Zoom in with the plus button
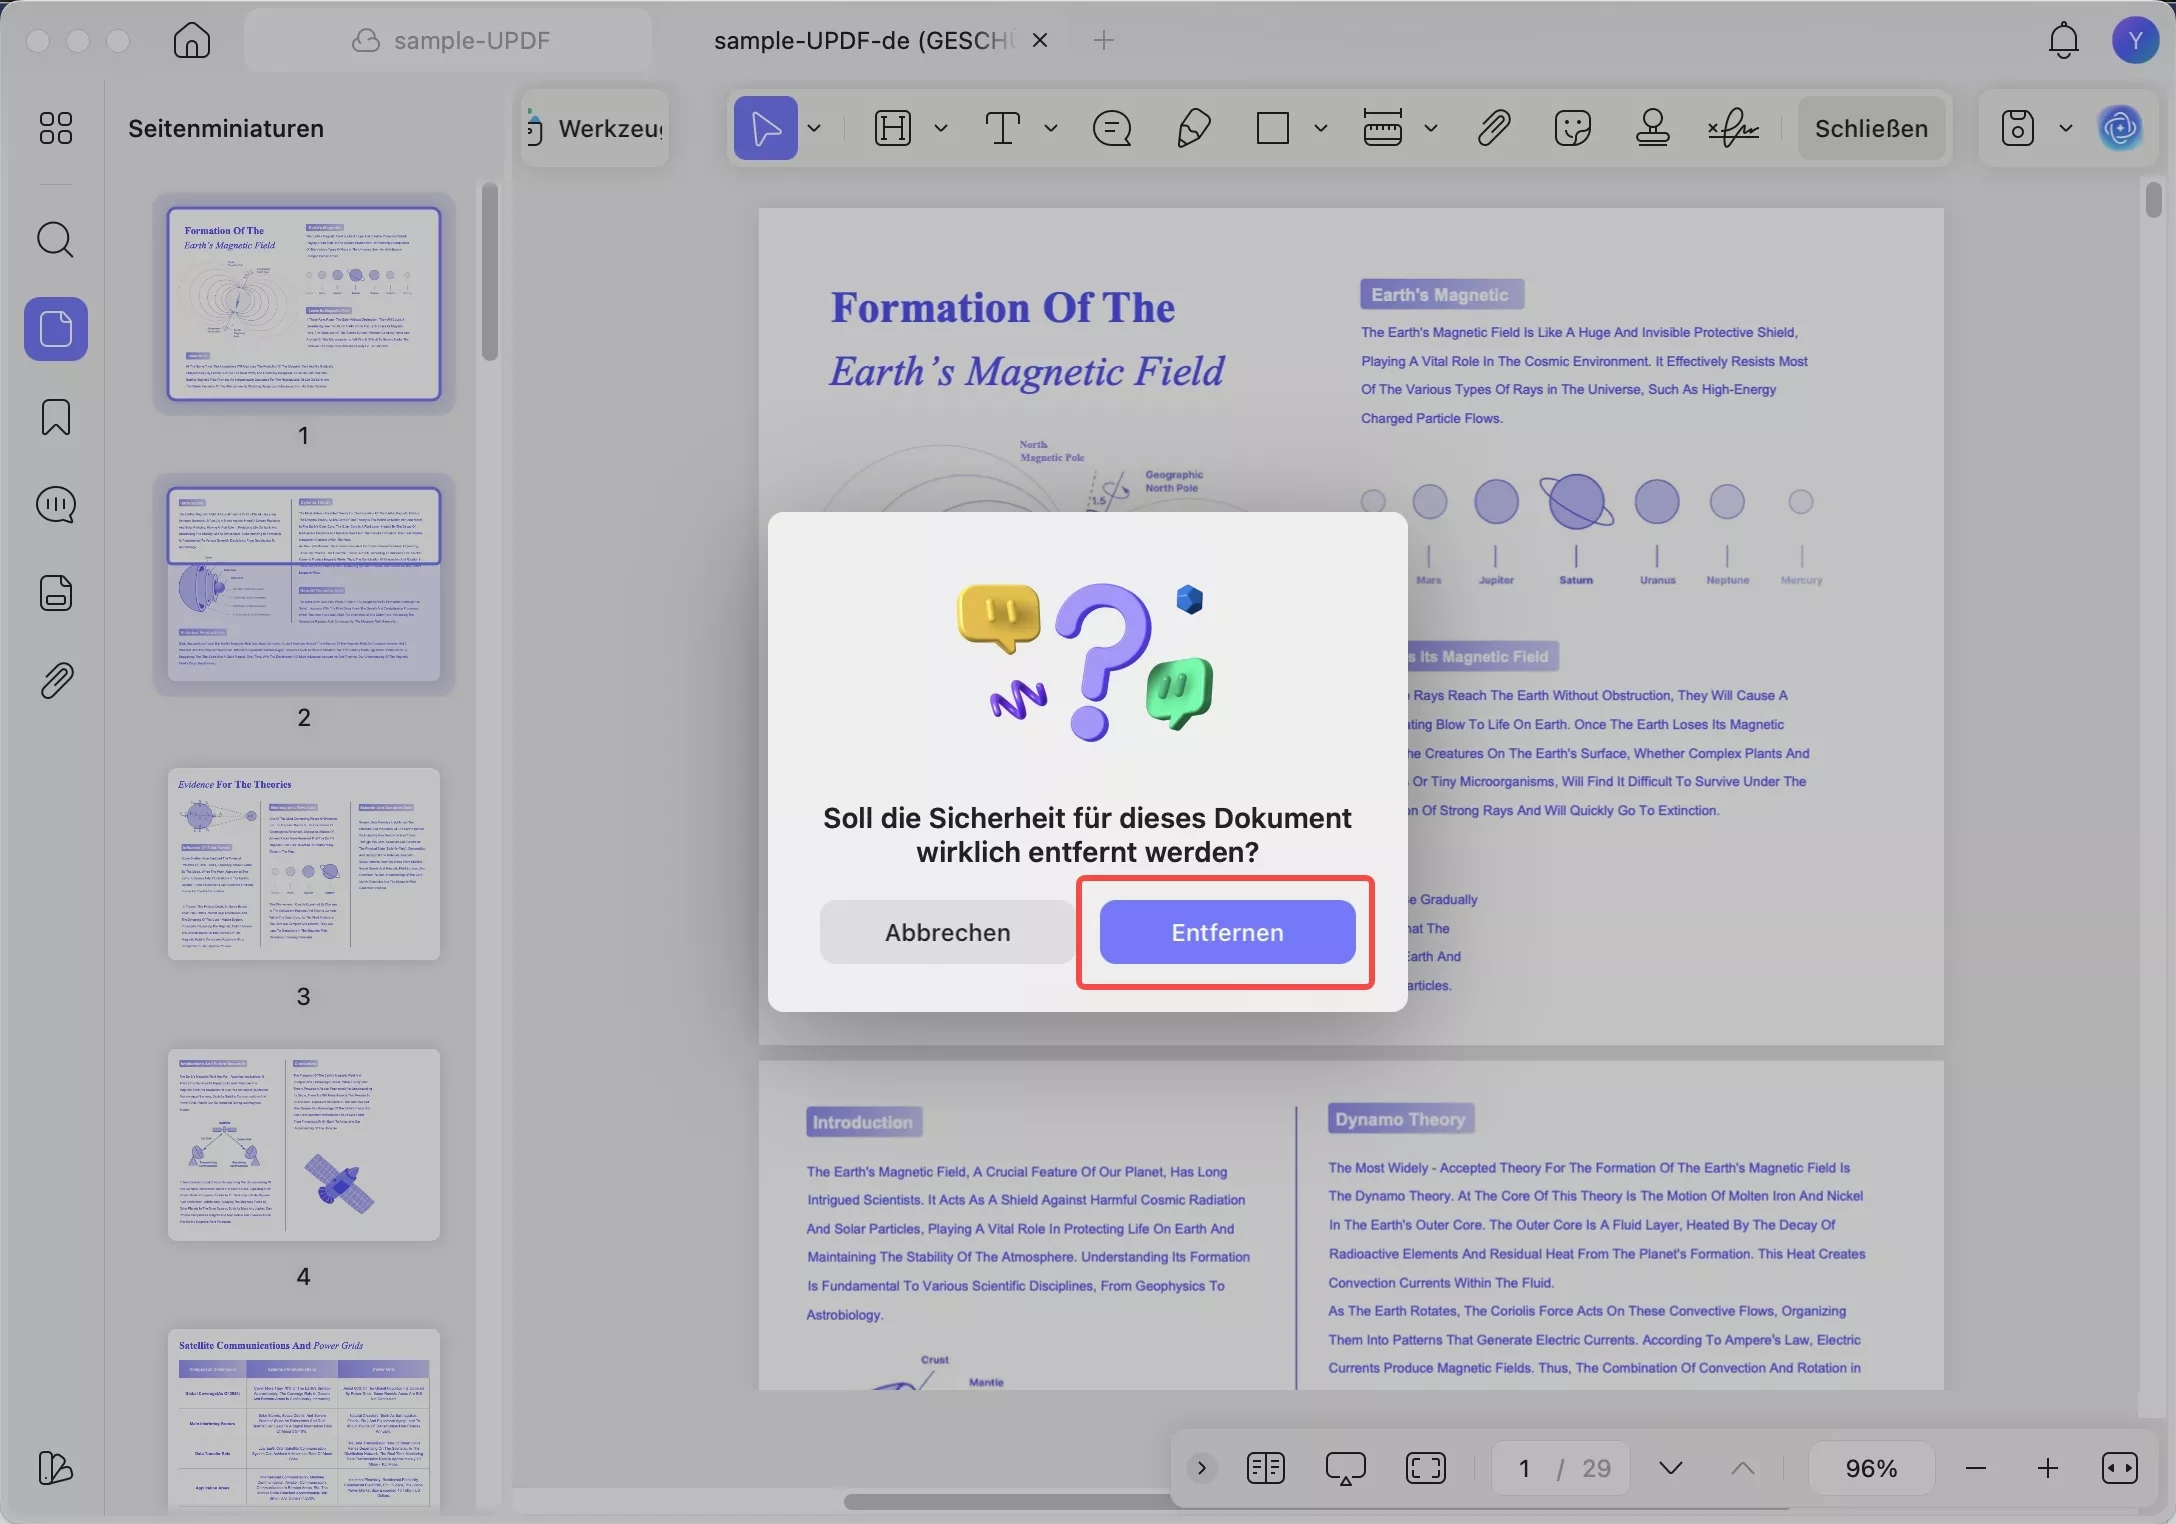This screenshot has width=2176, height=1524. tap(2047, 1468)
